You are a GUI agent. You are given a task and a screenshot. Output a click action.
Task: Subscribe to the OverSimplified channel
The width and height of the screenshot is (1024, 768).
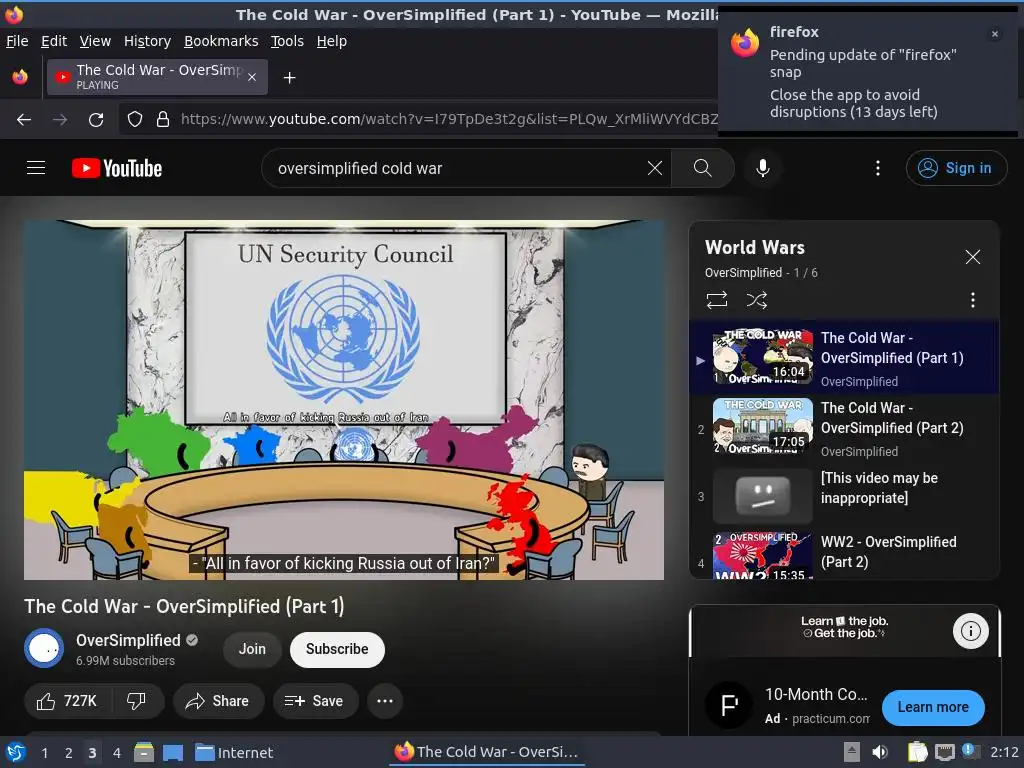(x=337, y=649)
